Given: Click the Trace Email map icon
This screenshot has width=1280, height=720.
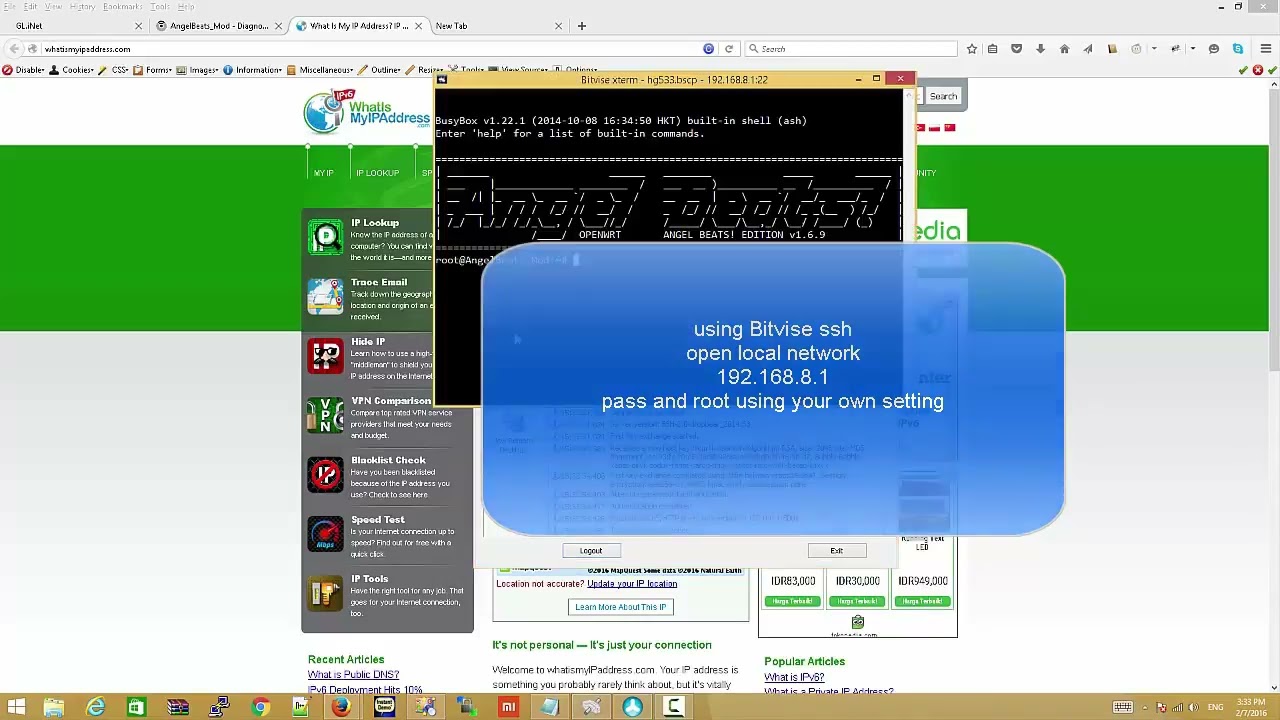Looking at the screenshot, I should (x=325, y=296).
